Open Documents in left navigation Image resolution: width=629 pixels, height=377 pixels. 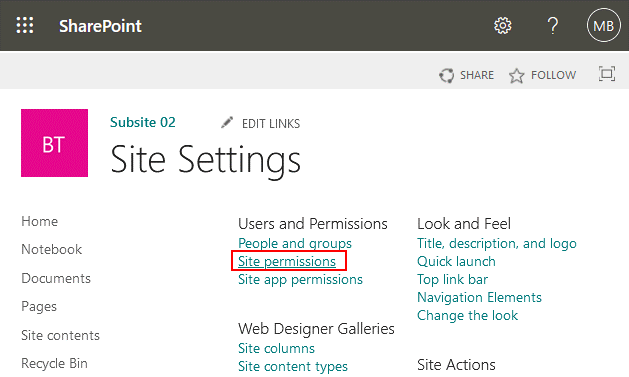pos(56,278)
